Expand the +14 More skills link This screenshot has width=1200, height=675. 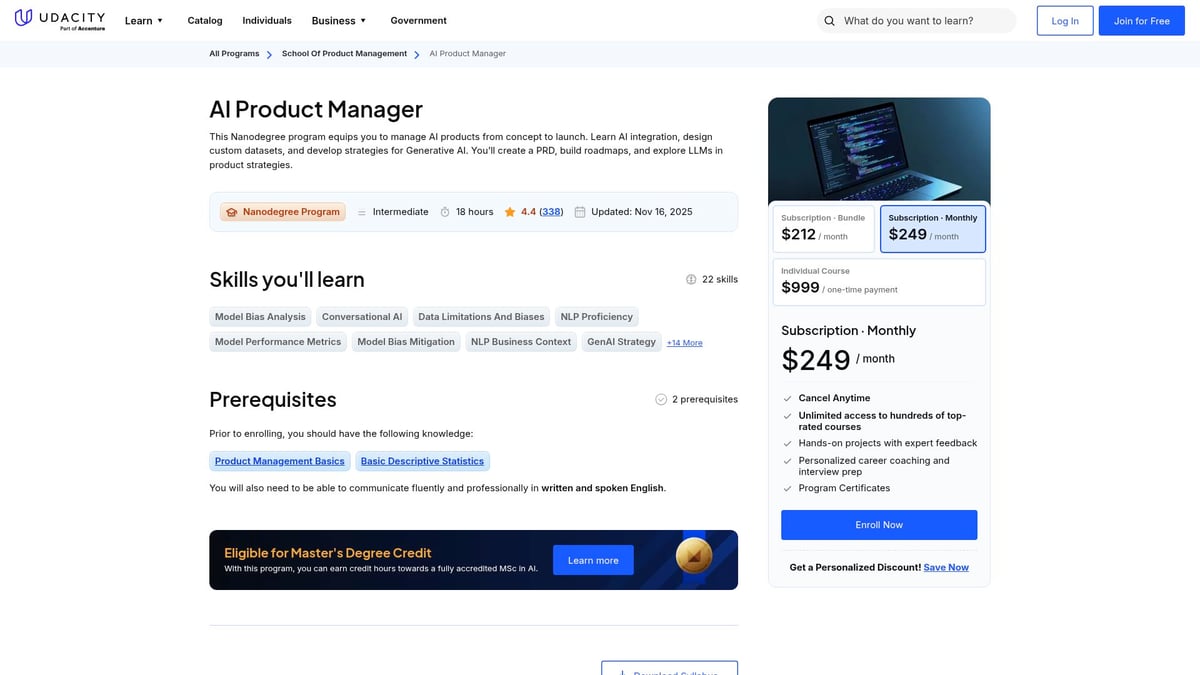click(x=685, y=343)
